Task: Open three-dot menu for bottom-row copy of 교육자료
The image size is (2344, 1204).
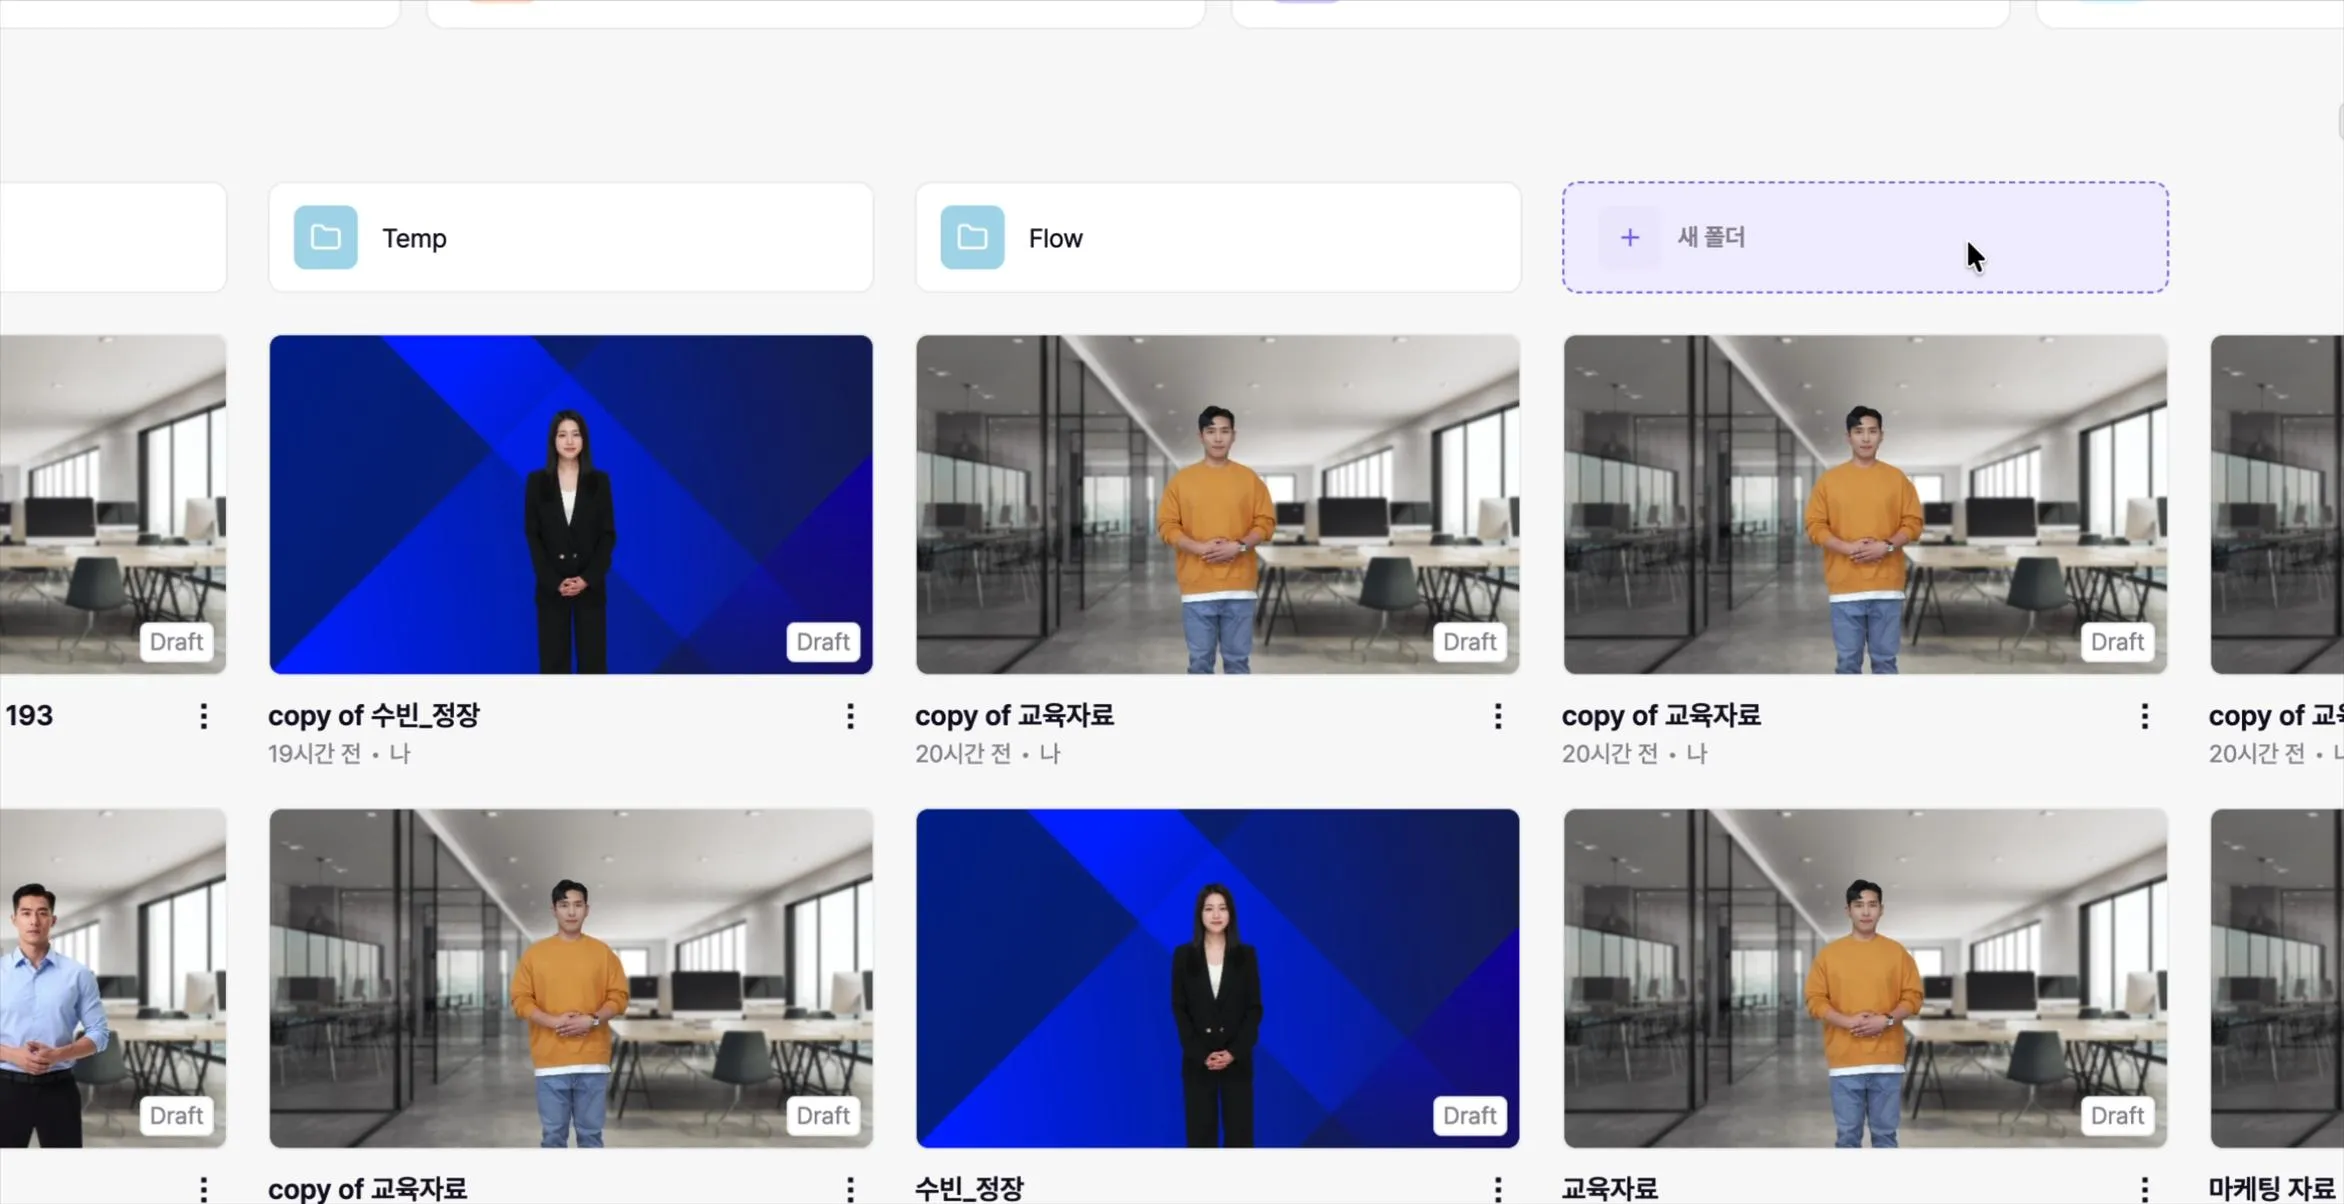Action: (x=850, y=1189)
